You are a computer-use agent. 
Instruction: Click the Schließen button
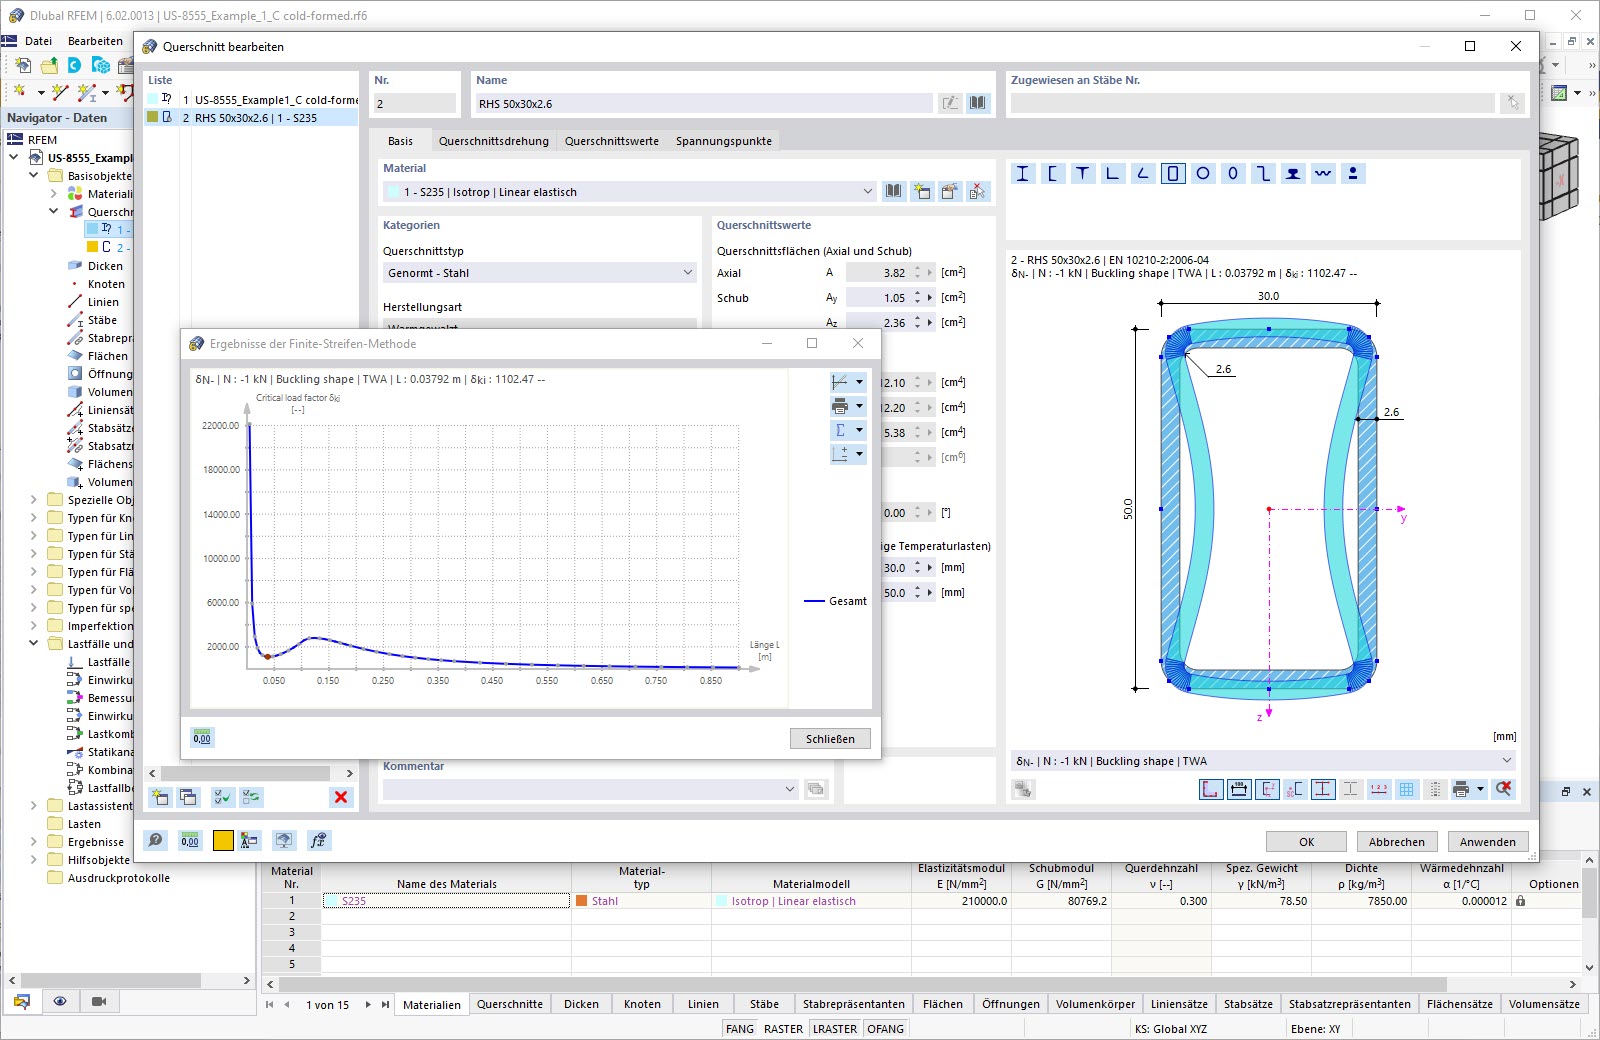(x=830, y=739)
